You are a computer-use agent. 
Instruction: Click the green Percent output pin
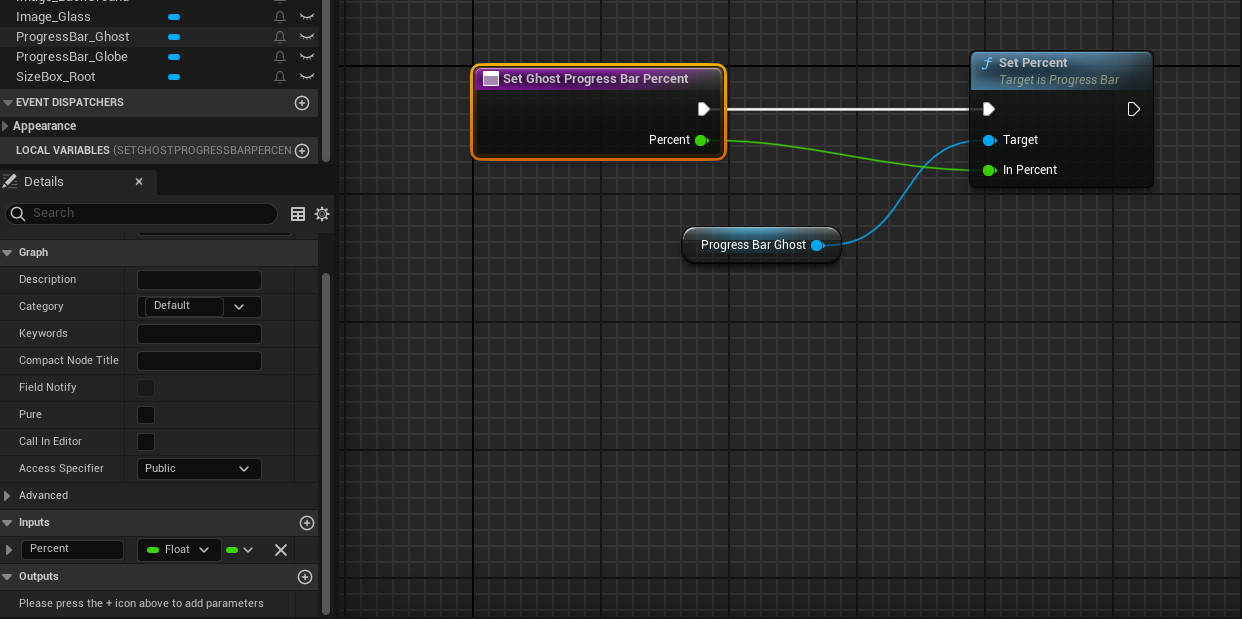[x=701, y=140]
